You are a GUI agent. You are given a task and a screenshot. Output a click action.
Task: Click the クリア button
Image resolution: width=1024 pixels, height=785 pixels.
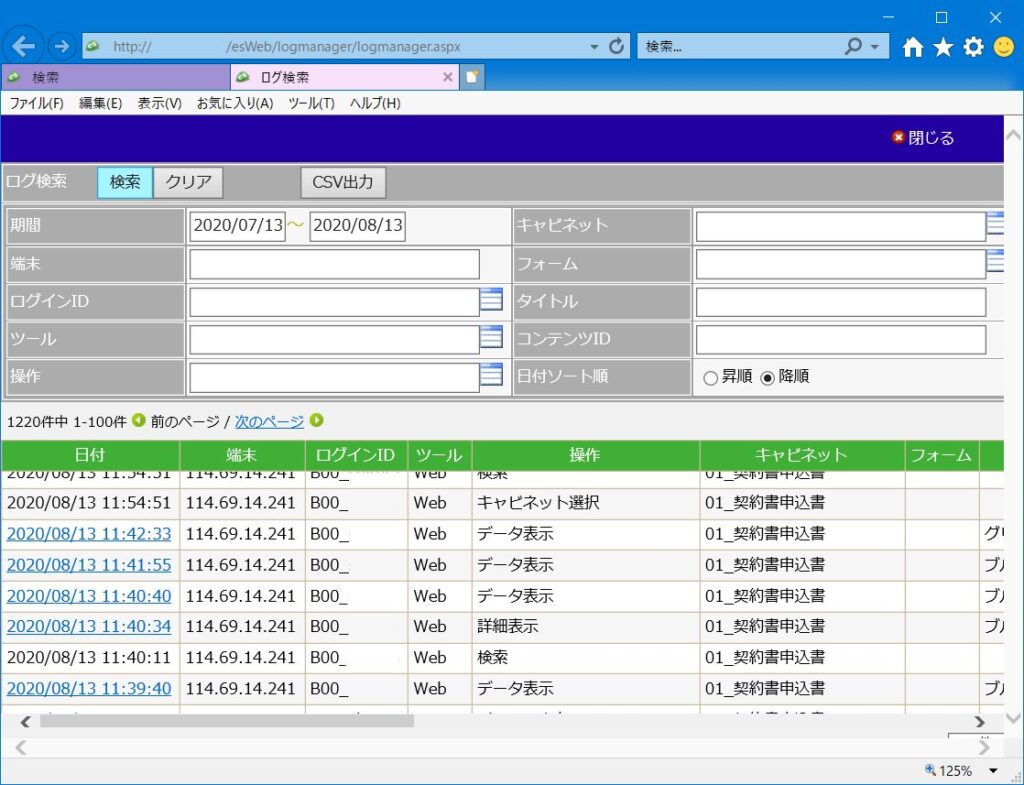pos(188,182)
